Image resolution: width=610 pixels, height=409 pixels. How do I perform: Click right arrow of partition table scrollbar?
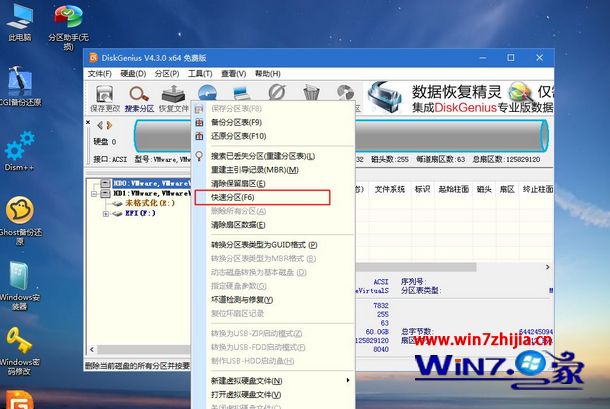pyautogui.click(x=547, y=267)
